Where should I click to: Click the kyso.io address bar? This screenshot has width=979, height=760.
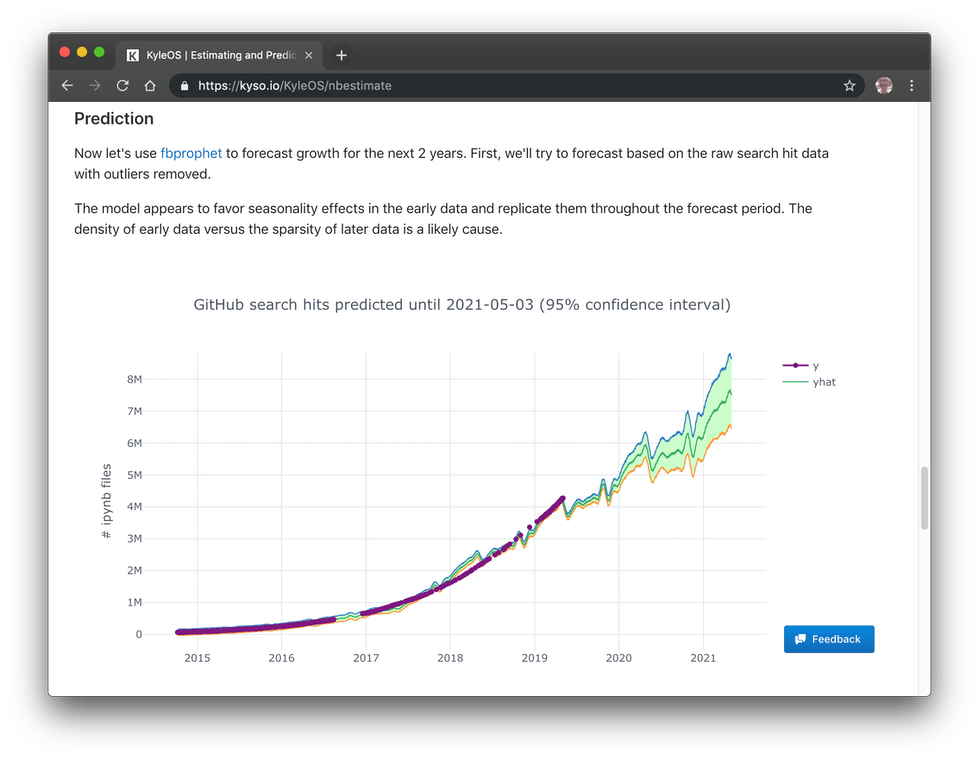point(517,86)
